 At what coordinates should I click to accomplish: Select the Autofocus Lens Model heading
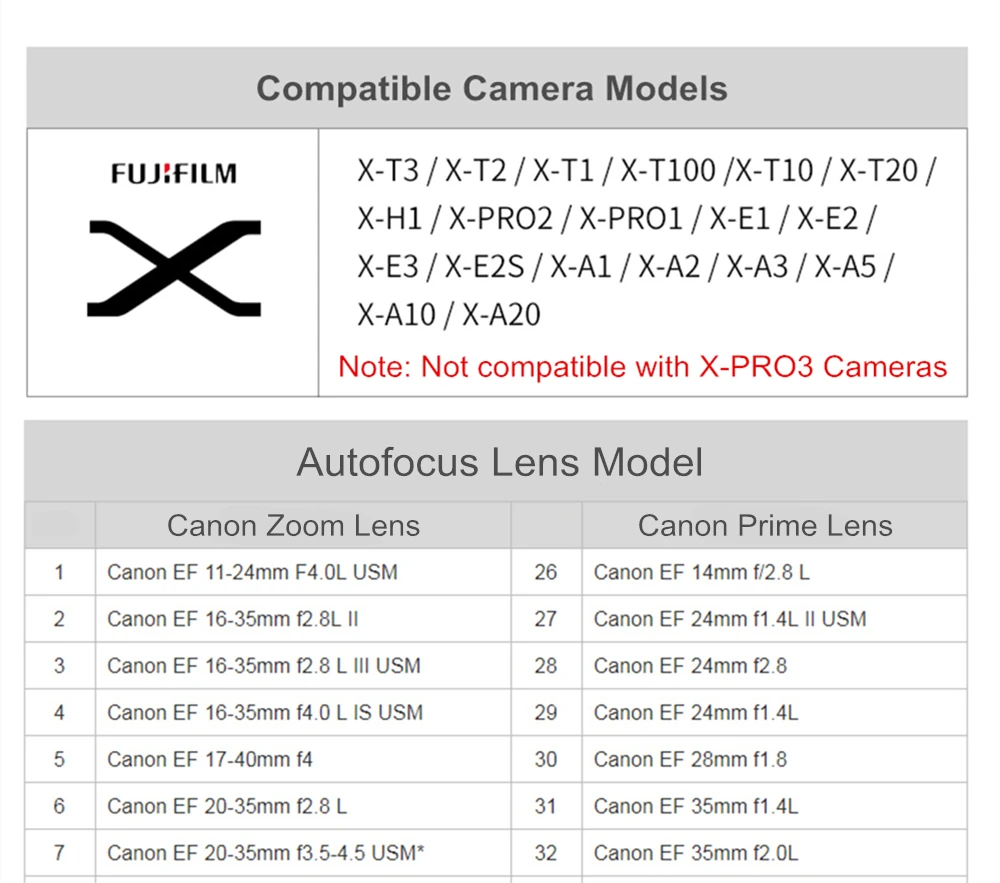pyautogui.click(x=499, y=462)
